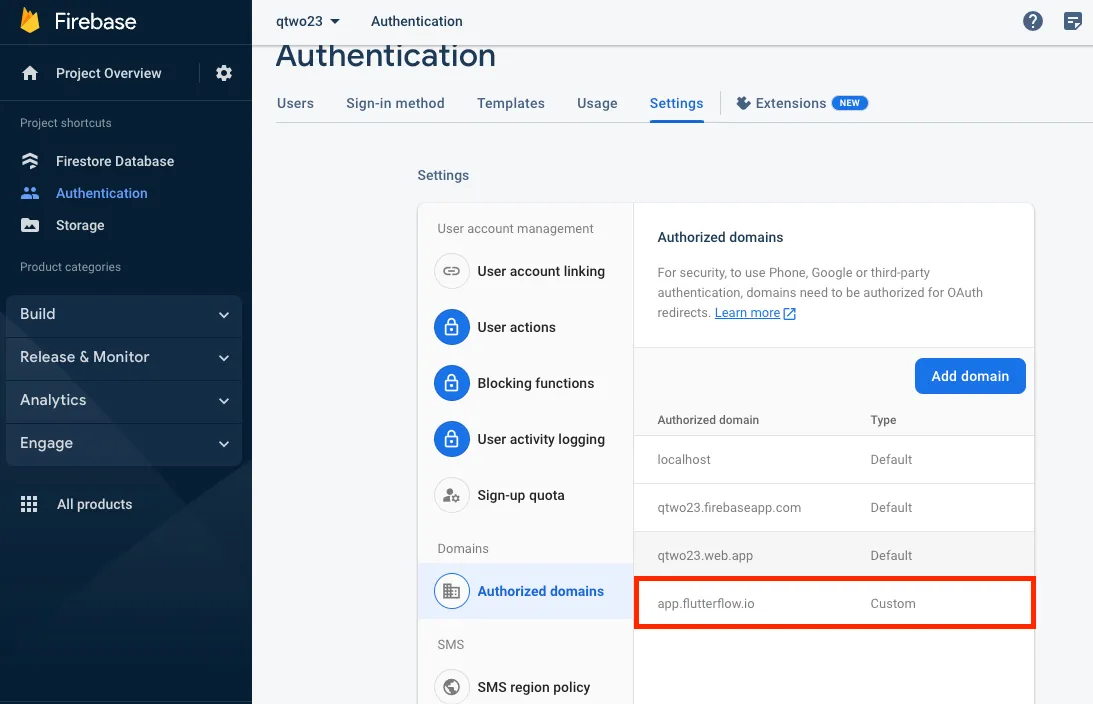
Task: Open the release notes icon at top right
Action: coord(1073,21)
